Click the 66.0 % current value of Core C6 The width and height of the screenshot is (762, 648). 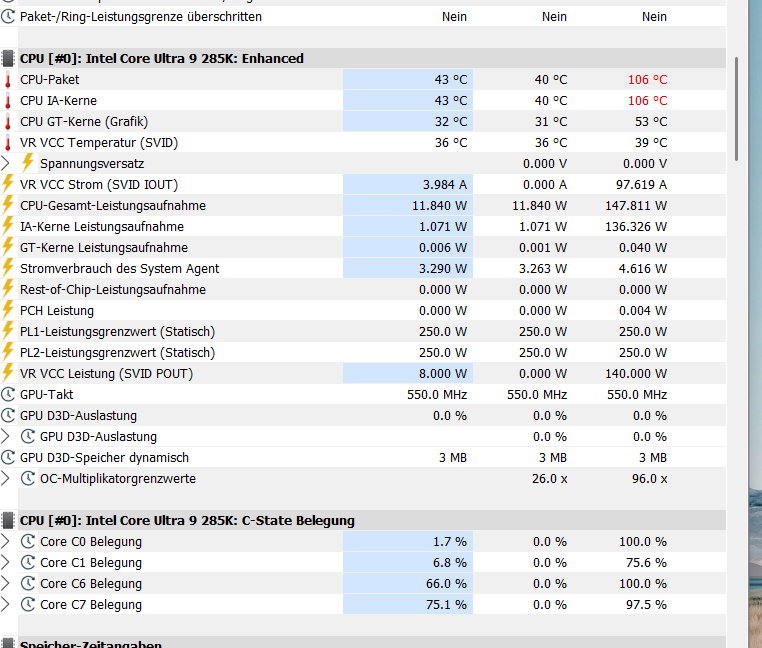(446, 583)
